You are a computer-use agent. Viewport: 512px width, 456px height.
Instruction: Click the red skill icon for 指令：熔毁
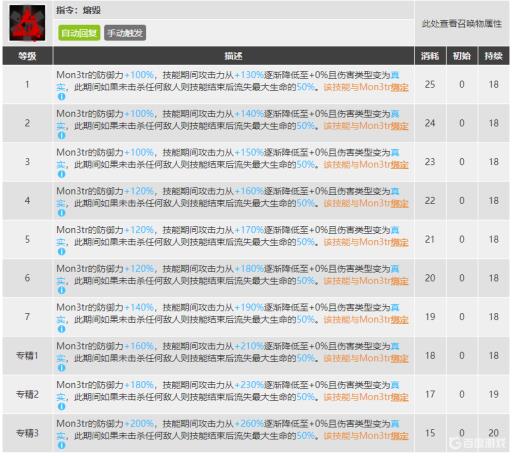[x=27, y=23]
